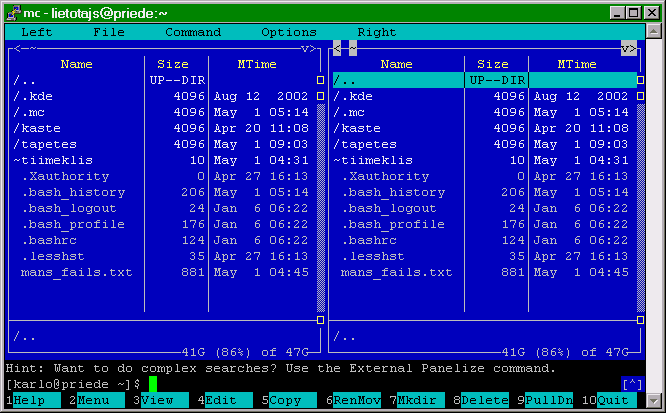Viewport: 666px width, 413px height.
Task: Select the /.mc directory in the left panel
Action: (x=164, y=112)
